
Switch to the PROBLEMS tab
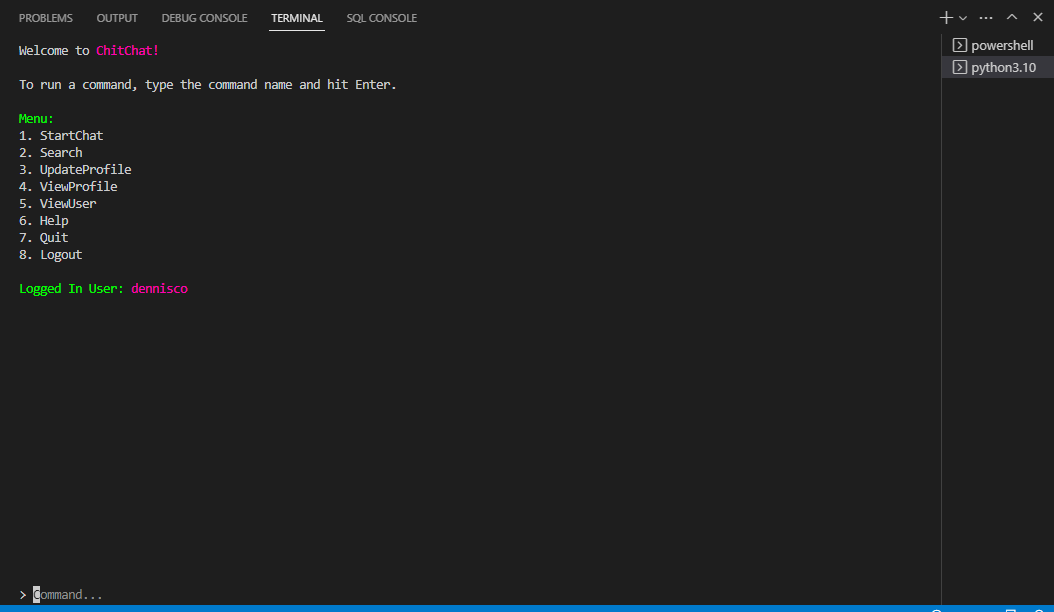pos(46,17)
